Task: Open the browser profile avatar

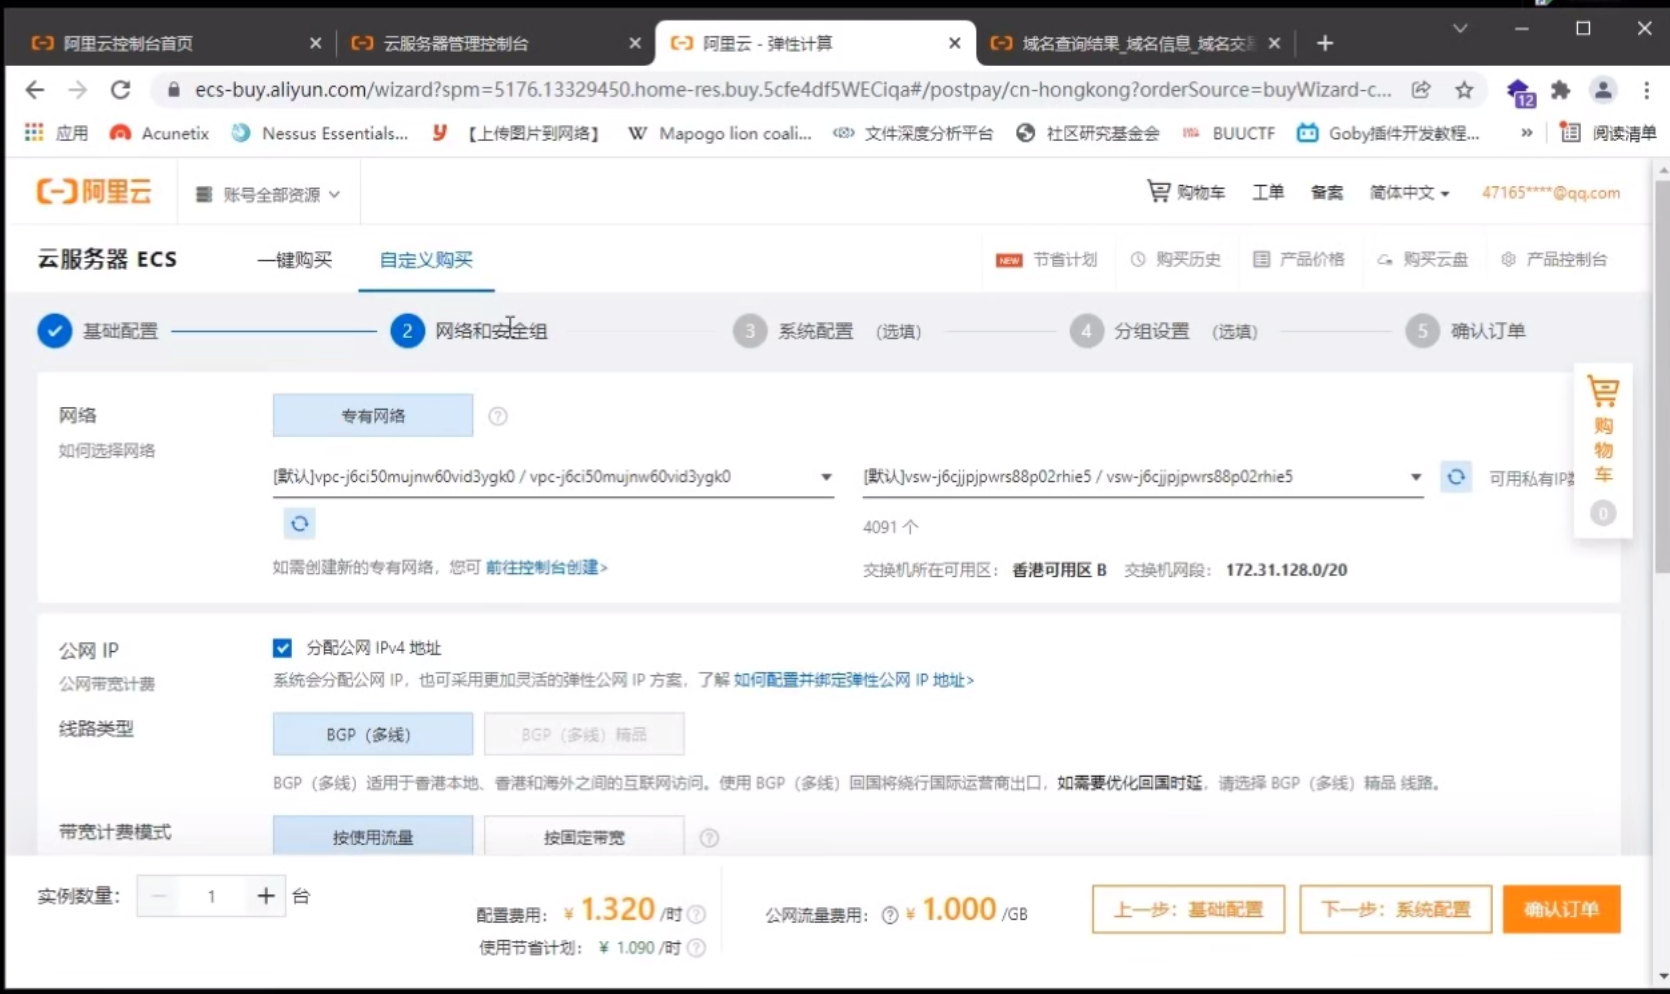Action: [x=1603, y=90]
